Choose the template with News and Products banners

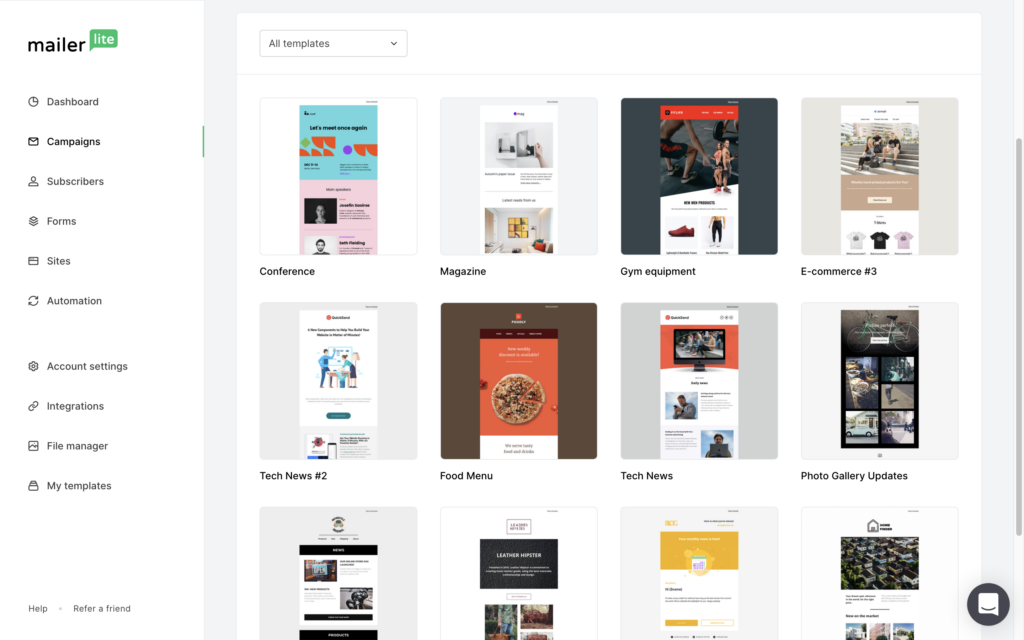(x=338, y=573)
